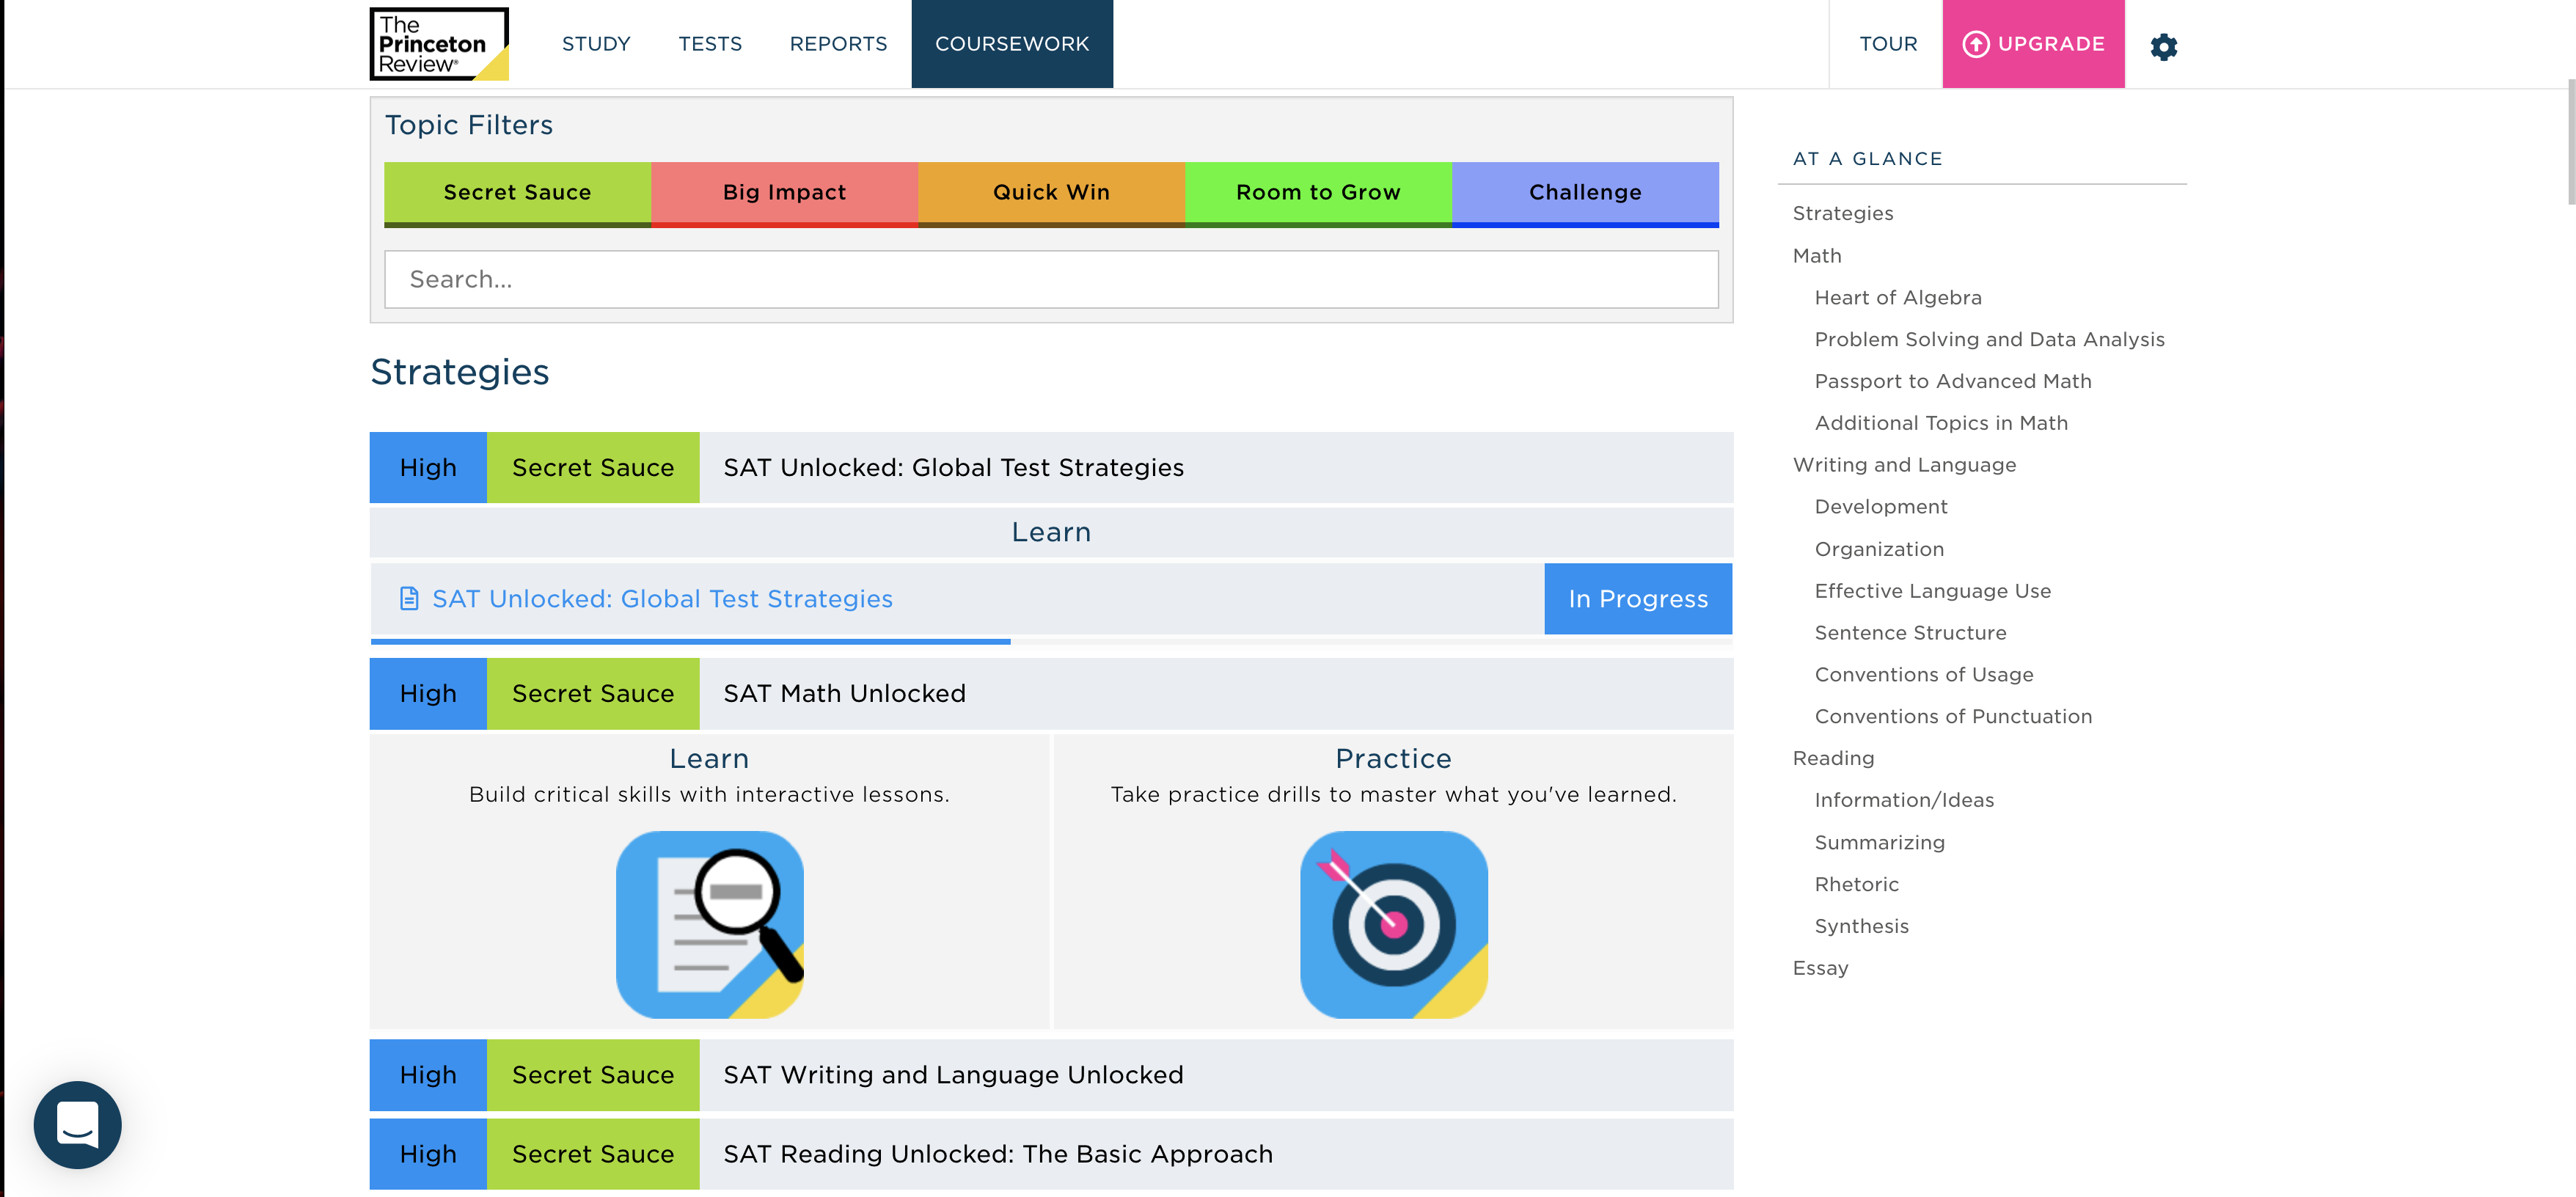Click the topic Search input field
Image resolution: width=2576 pixels, height=1197 pixels.
click(1051, 279)
